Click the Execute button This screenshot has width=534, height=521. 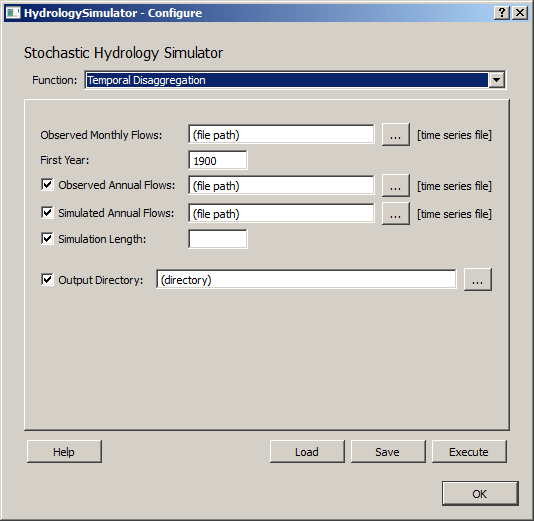coord(469,452)
